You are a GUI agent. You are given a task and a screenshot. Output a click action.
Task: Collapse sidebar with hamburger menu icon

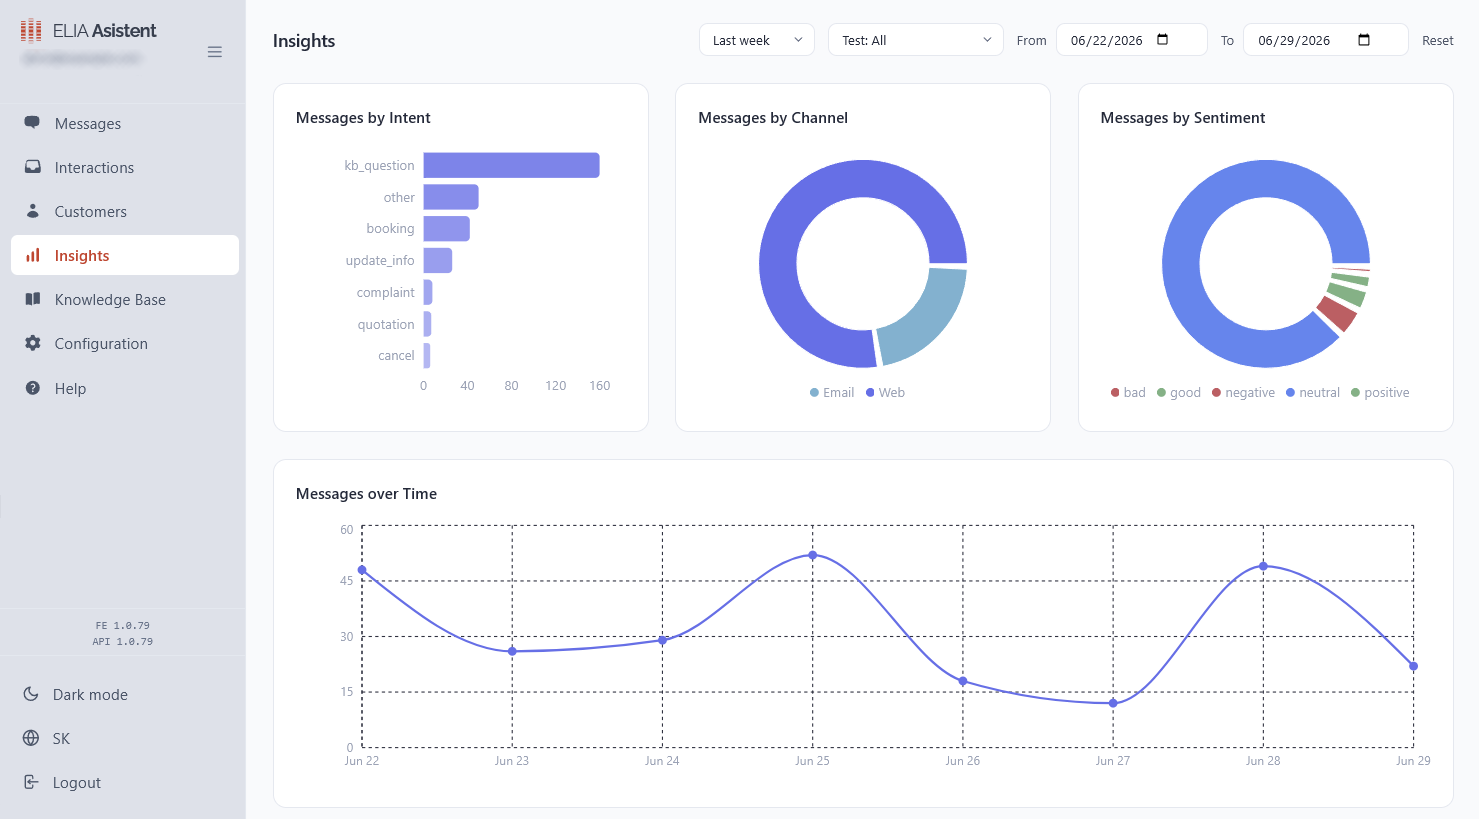214,52
